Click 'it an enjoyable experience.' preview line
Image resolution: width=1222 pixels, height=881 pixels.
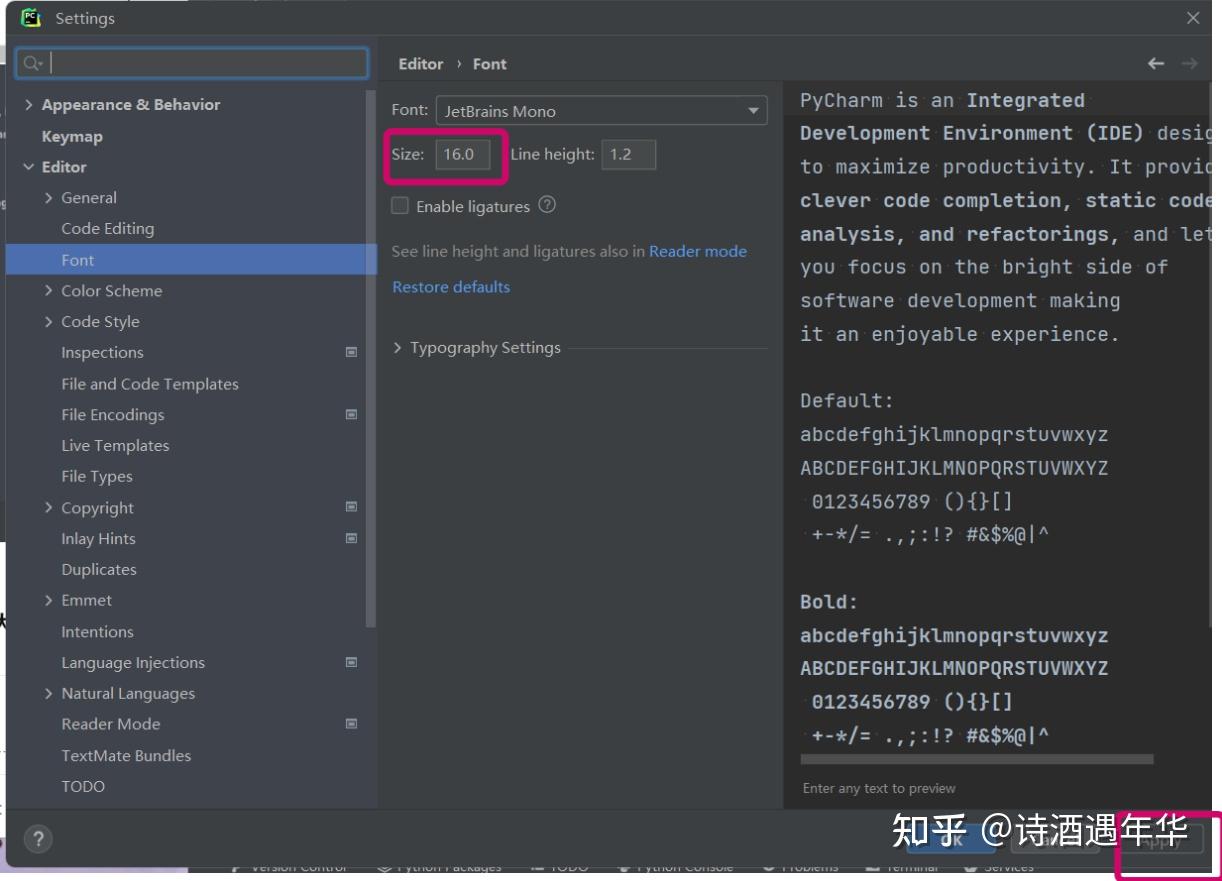(960, 334)
